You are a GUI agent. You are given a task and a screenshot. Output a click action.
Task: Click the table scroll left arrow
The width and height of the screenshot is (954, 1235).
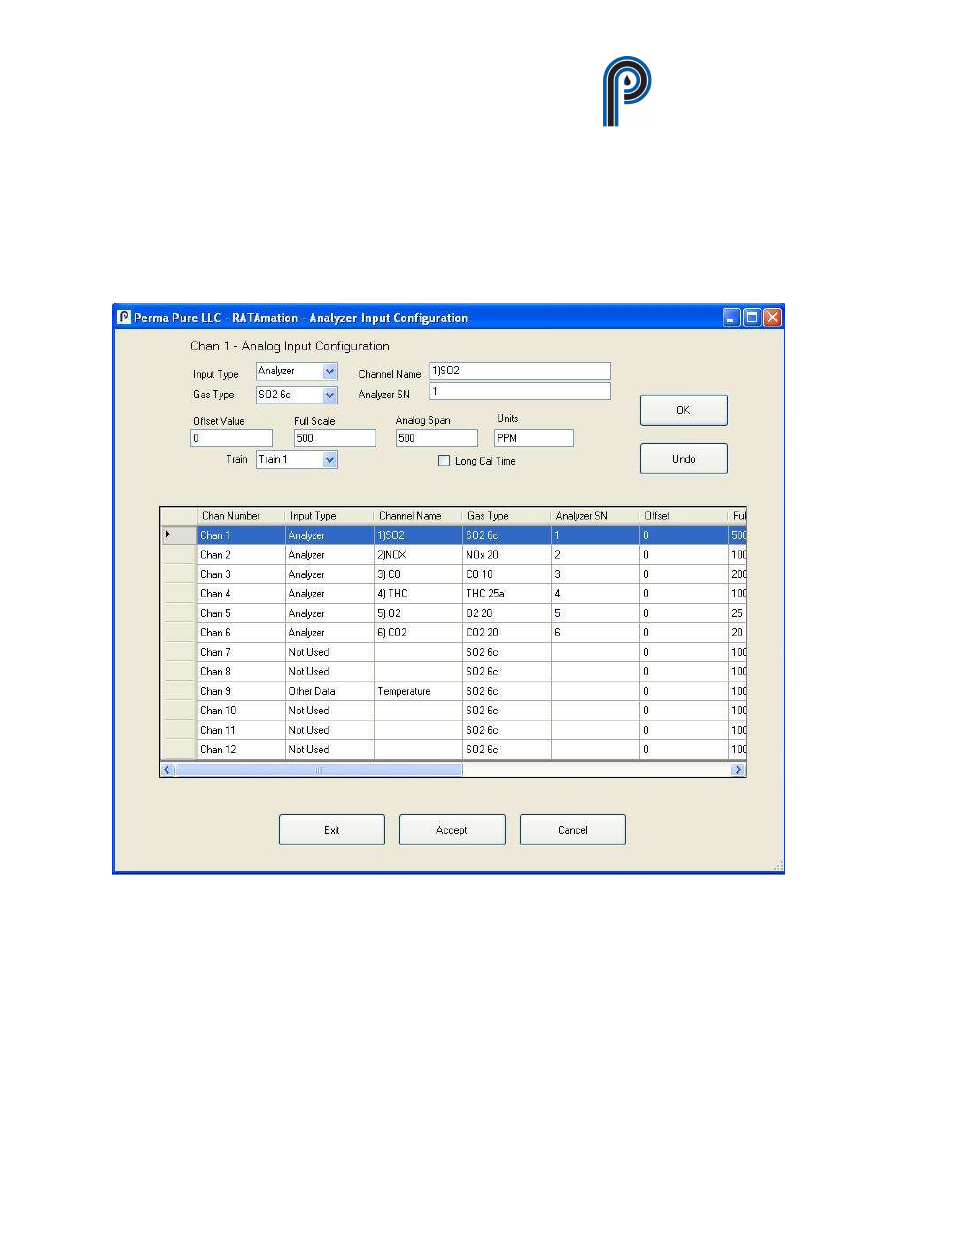click(x=167, y=770)
